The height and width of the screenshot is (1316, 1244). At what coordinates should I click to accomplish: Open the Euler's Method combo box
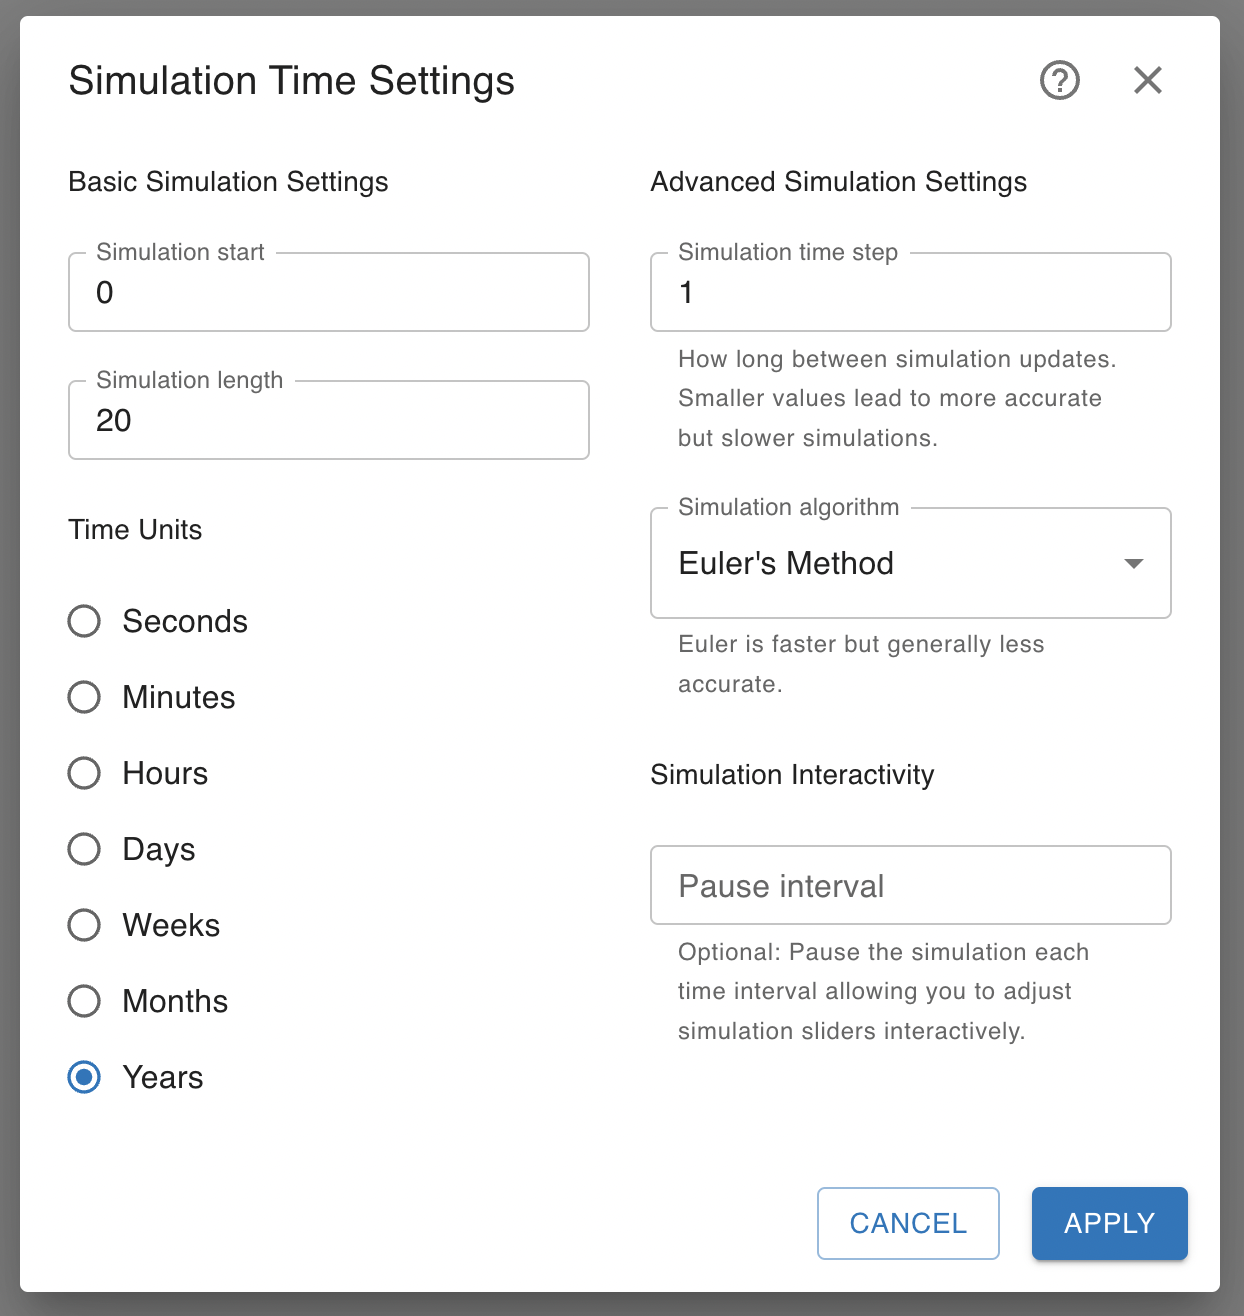point(880,564)
